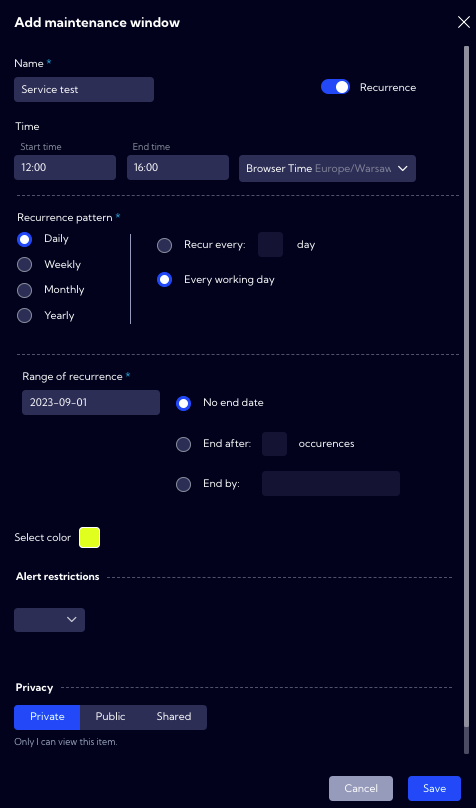Toggle the Recurrence switch off

[x=335, y=87]
